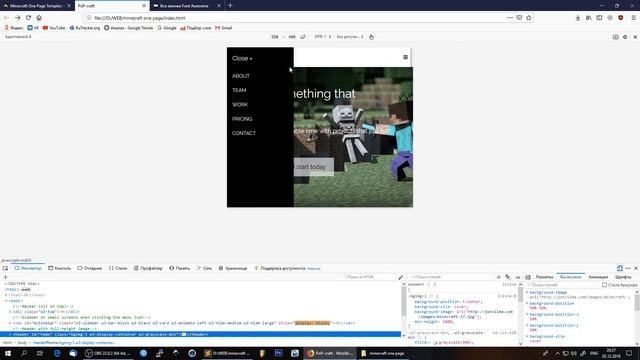Switch to the Style Editor tab
The width and height of the screenshot is (640, 360).
(118, 268)
